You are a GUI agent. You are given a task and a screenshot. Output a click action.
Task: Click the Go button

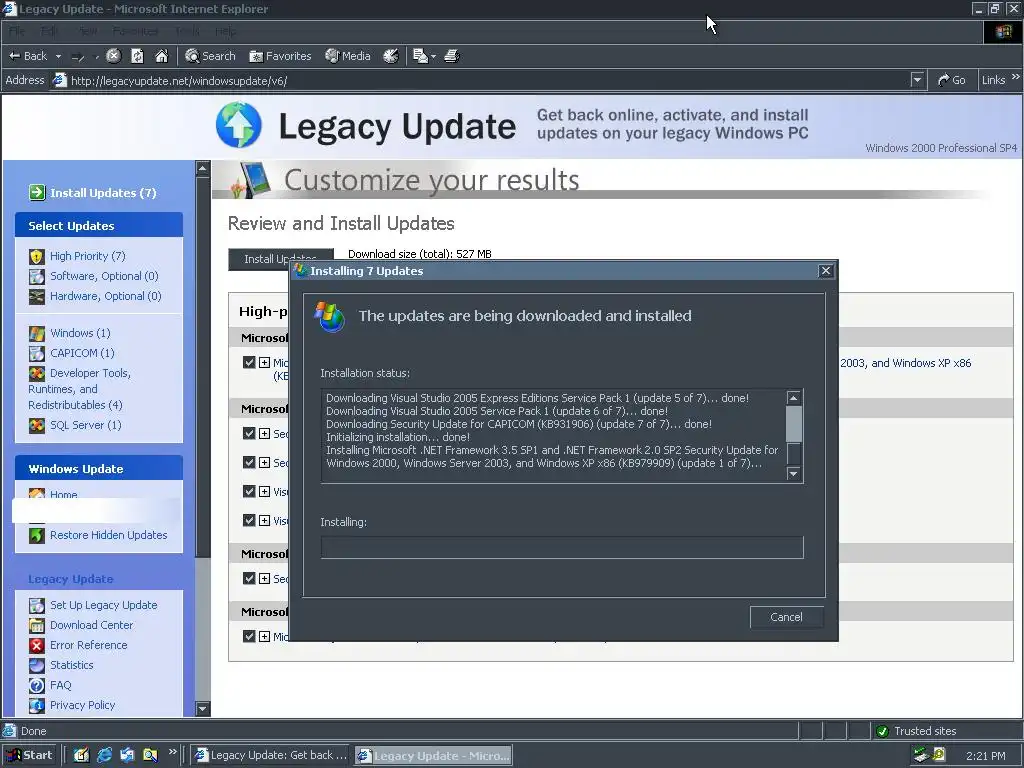(x=952, y=80)
